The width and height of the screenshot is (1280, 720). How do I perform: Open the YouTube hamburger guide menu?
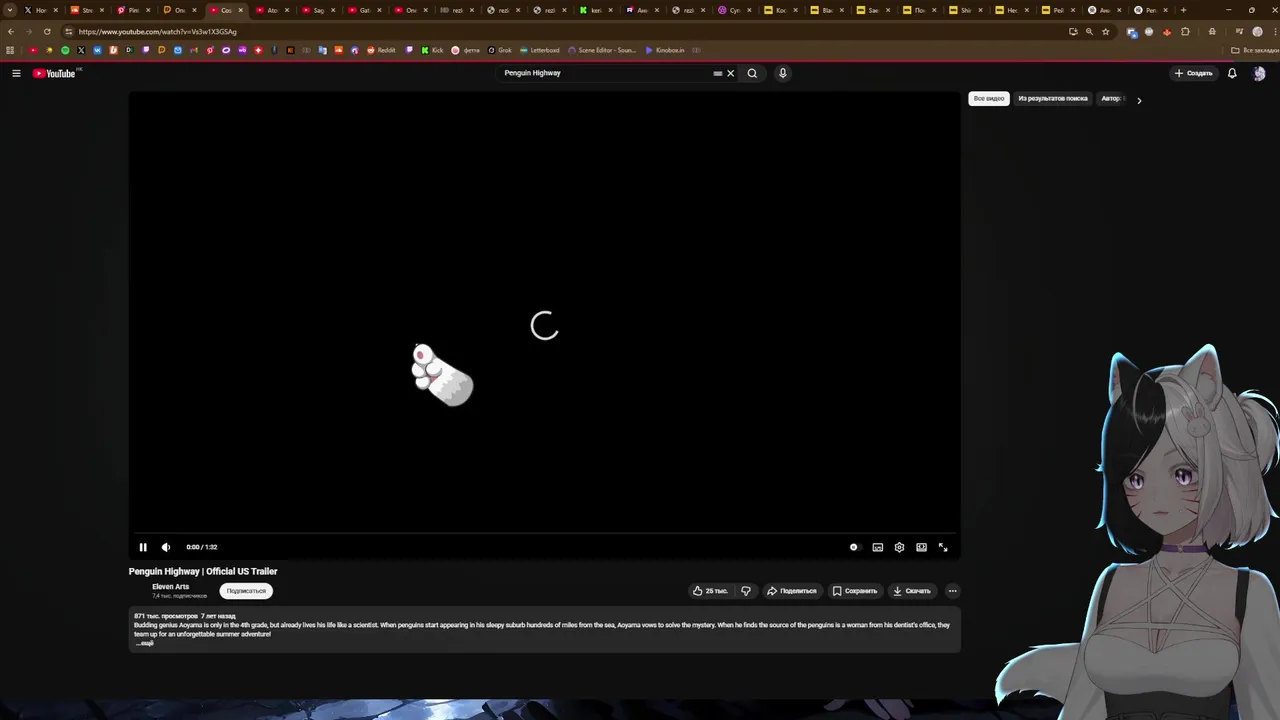(16, 73)
